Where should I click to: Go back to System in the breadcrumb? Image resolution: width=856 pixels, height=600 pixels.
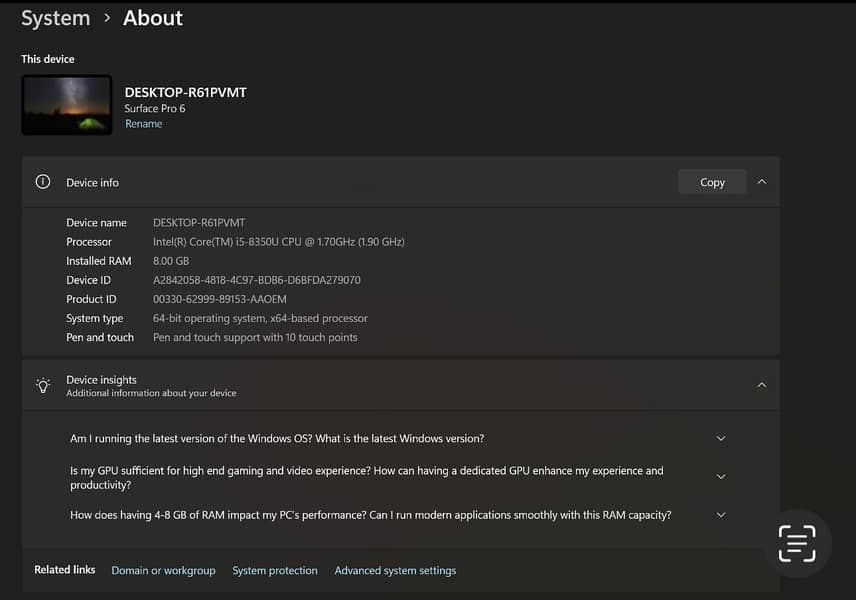click(55, 18)
